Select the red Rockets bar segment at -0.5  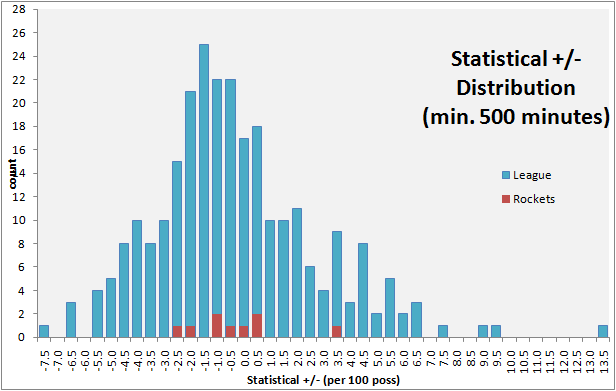coord(230,331)
